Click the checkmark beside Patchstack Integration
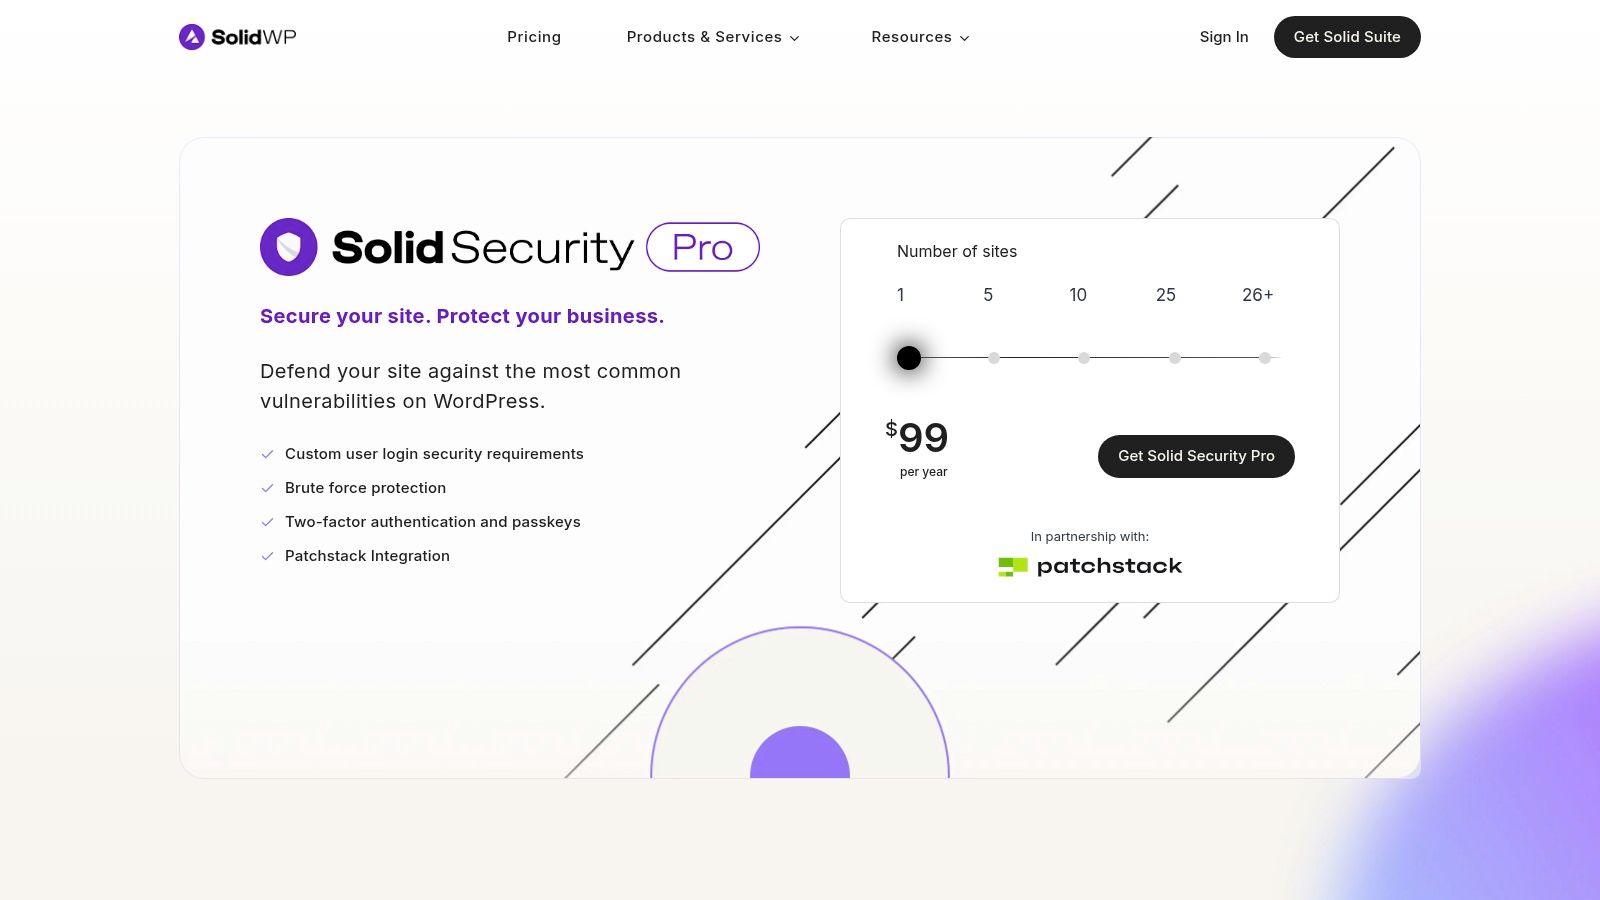This screenshot has height=900, width=1600. [x=267, y=556]
